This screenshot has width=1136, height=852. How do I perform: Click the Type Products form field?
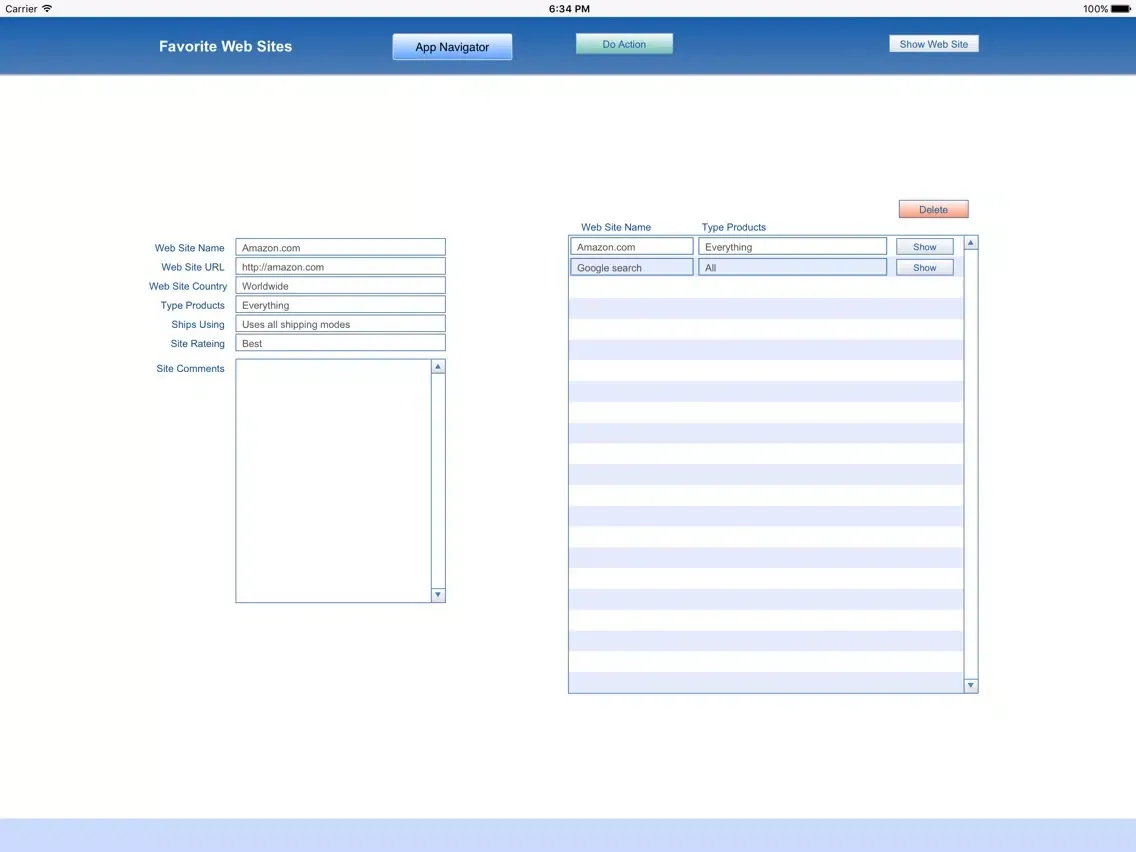(x=340, y=305)
